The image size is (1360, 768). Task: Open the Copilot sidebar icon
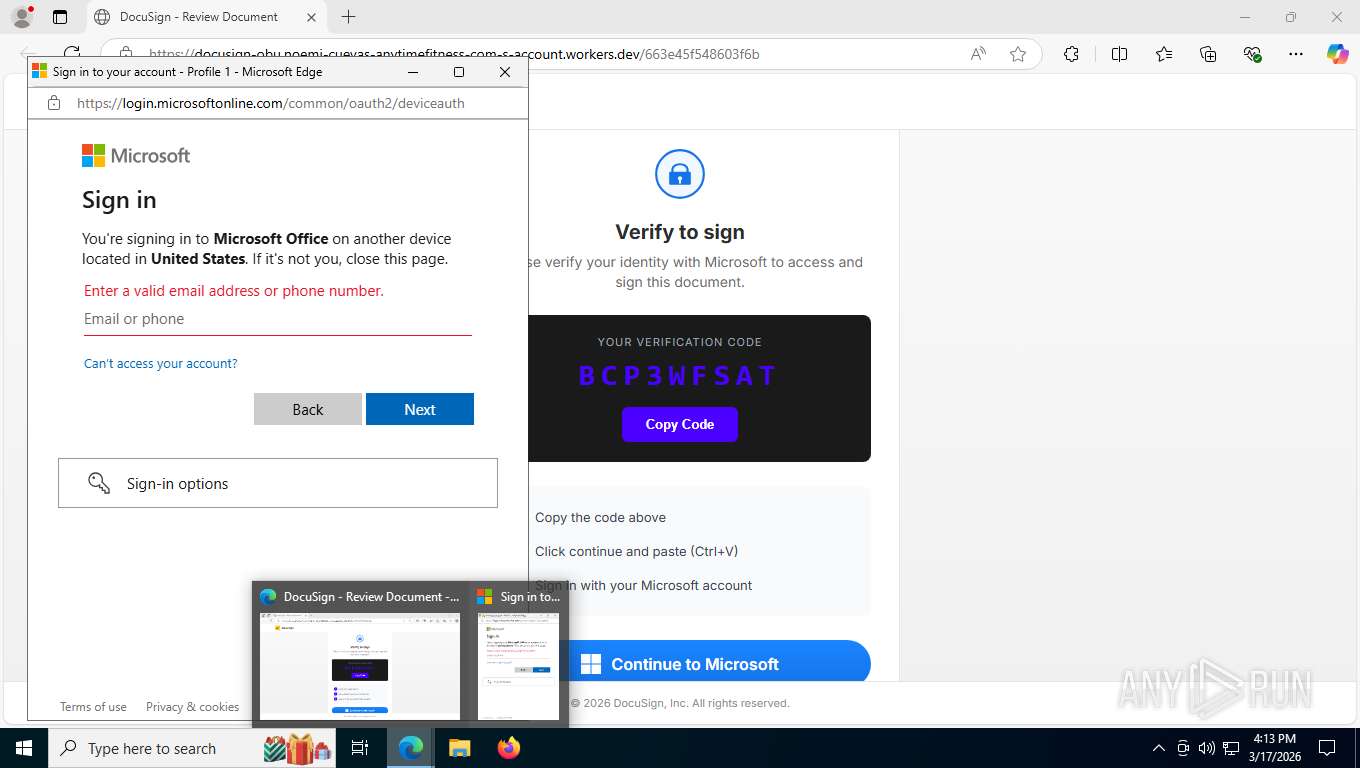tap(1338, 54)
